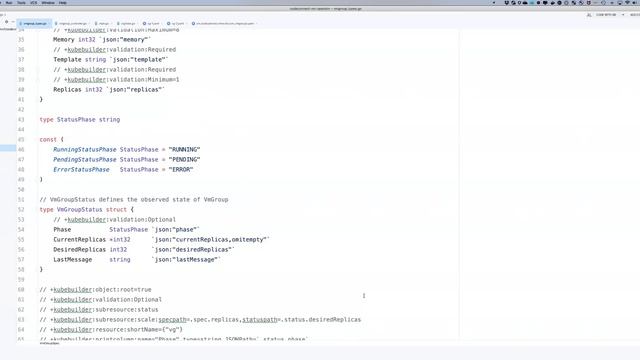Click the validation:Minimum=1 comment
This screenshot has height=360, width=640.
116,80
